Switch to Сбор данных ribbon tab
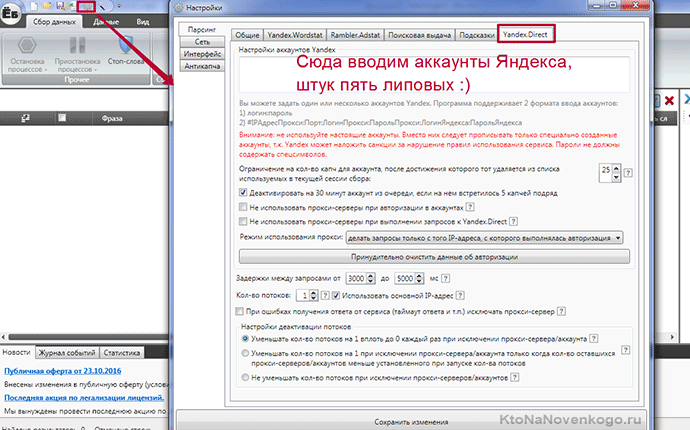Image resolution: width=690 pixels, height=430 pixels. click(54, 22)
